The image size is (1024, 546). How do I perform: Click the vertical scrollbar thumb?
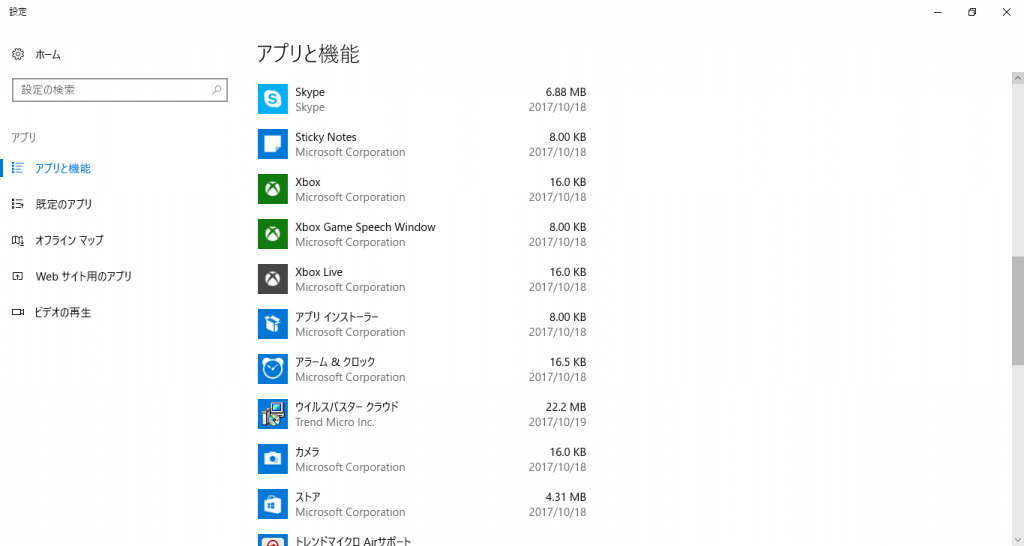[x=1017, y=312]
